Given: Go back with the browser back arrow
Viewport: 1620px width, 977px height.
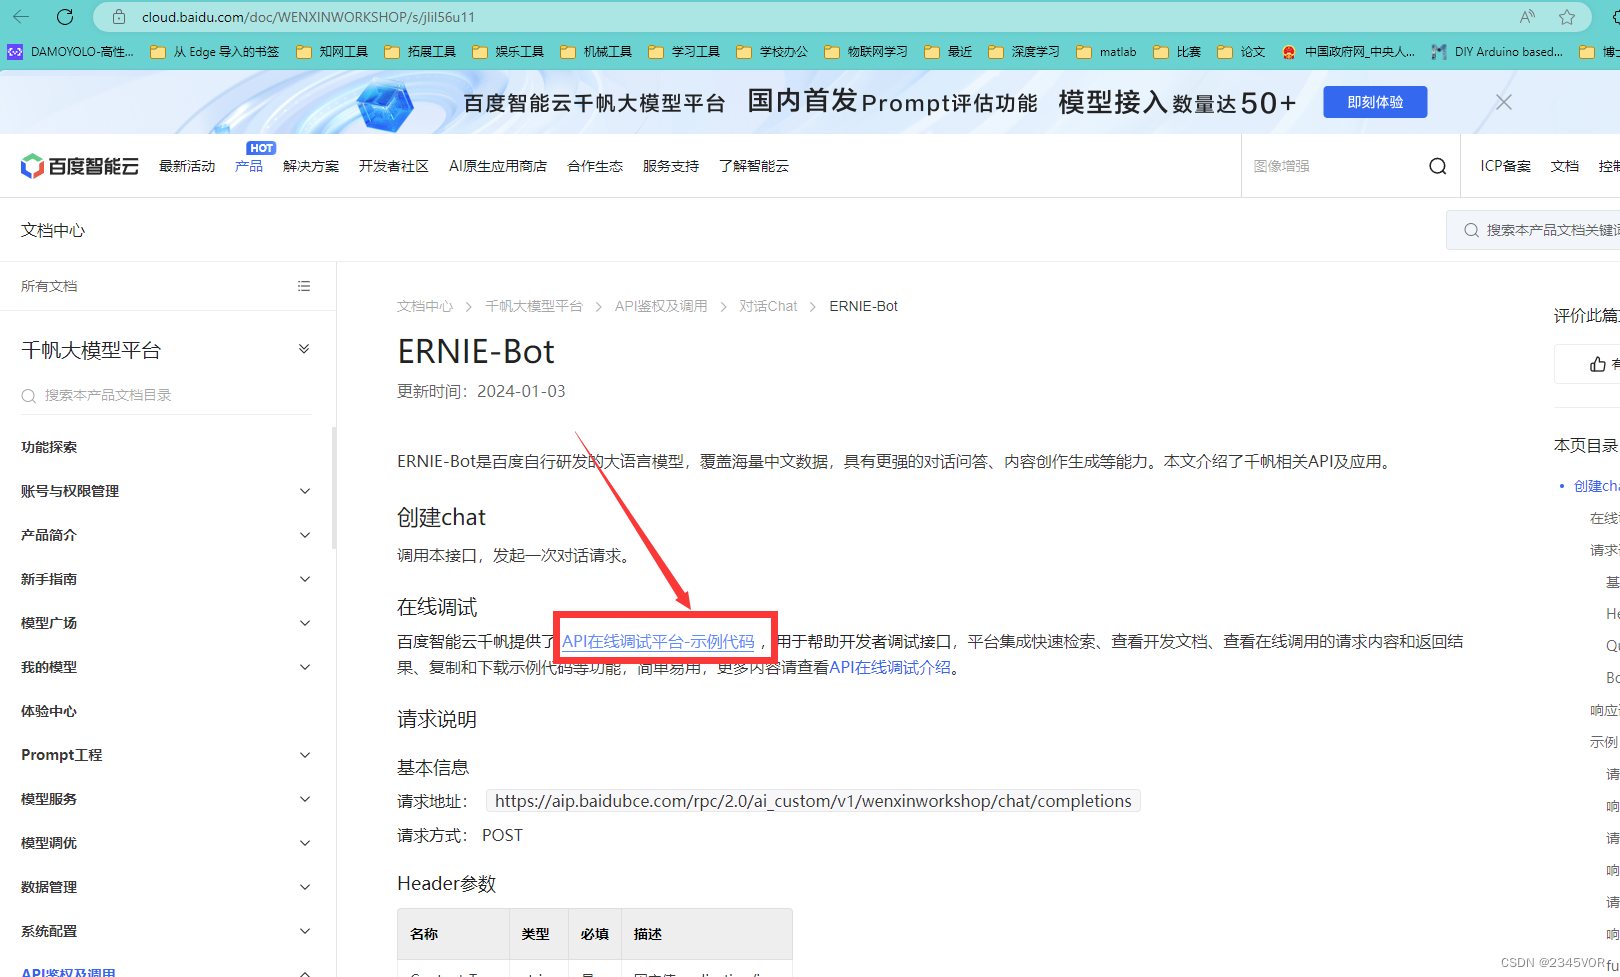Looking at the screenshot, I should click(x=20, y=17).
